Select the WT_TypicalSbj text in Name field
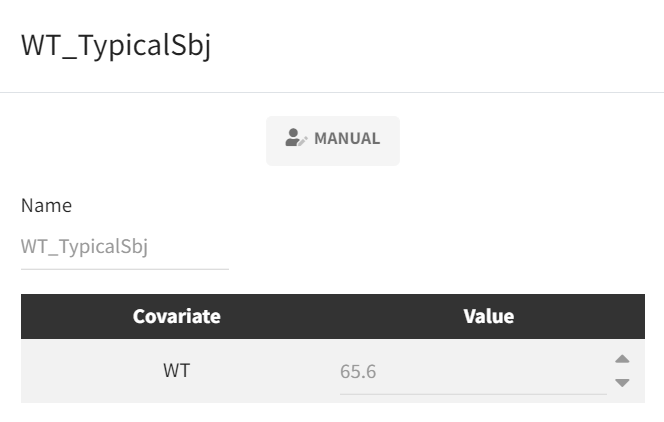This screenshot has width=664, height=422. pyautogui.click(x=85, y=247)
